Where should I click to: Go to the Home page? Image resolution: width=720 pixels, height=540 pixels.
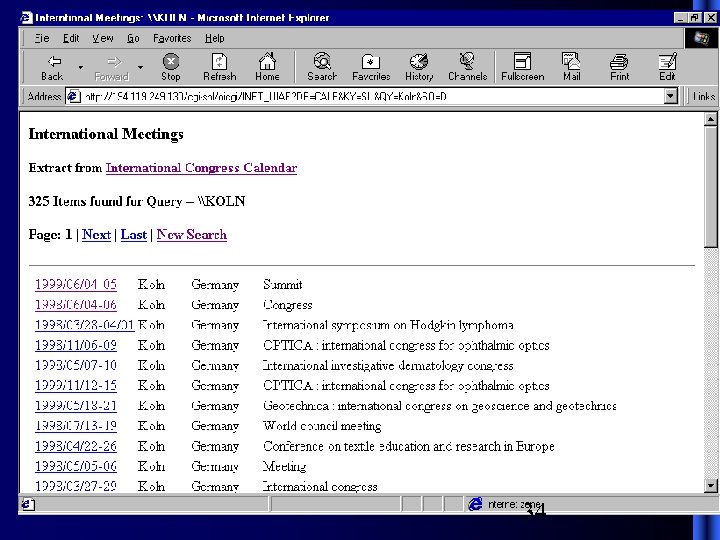click(267, 67)
